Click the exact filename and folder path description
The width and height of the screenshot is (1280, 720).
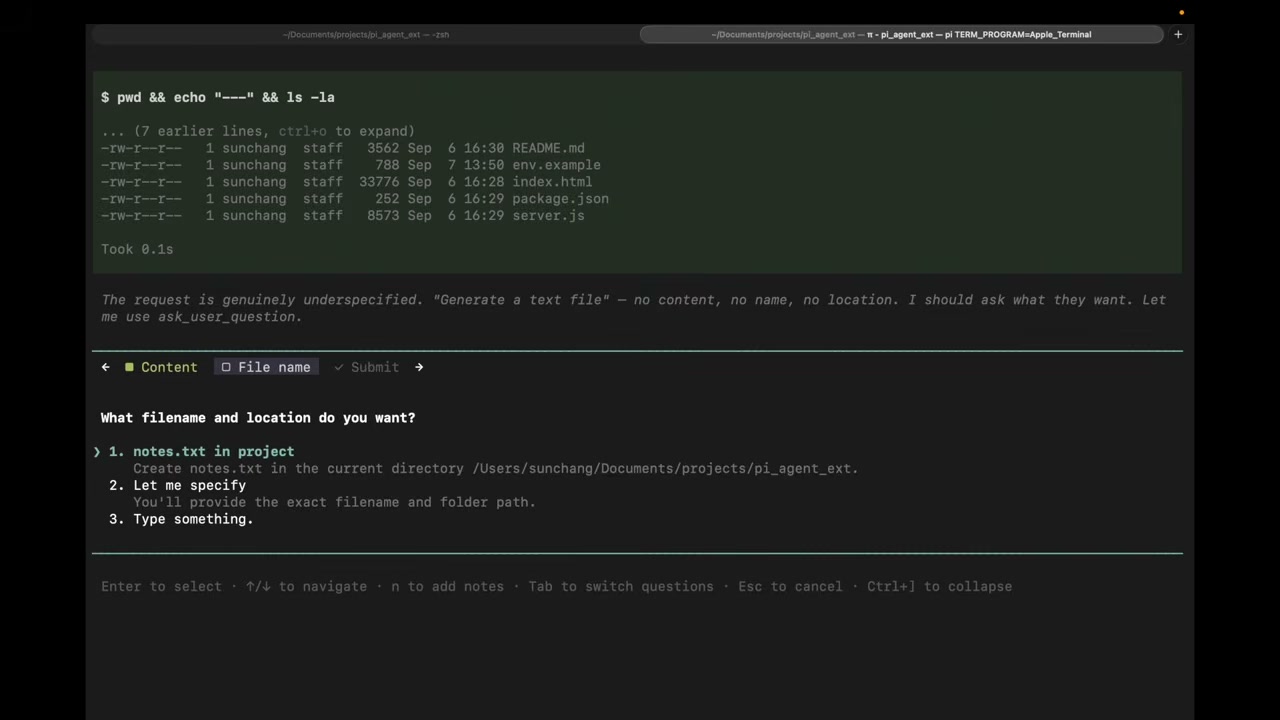pos(334,502)
